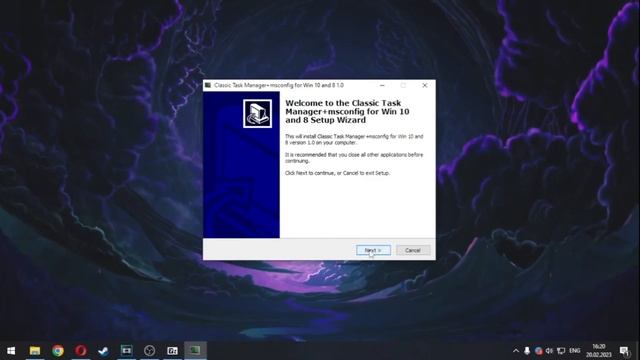Open the volume control in tray
This screenshot has width=640, height=360.
pos(549,351)
